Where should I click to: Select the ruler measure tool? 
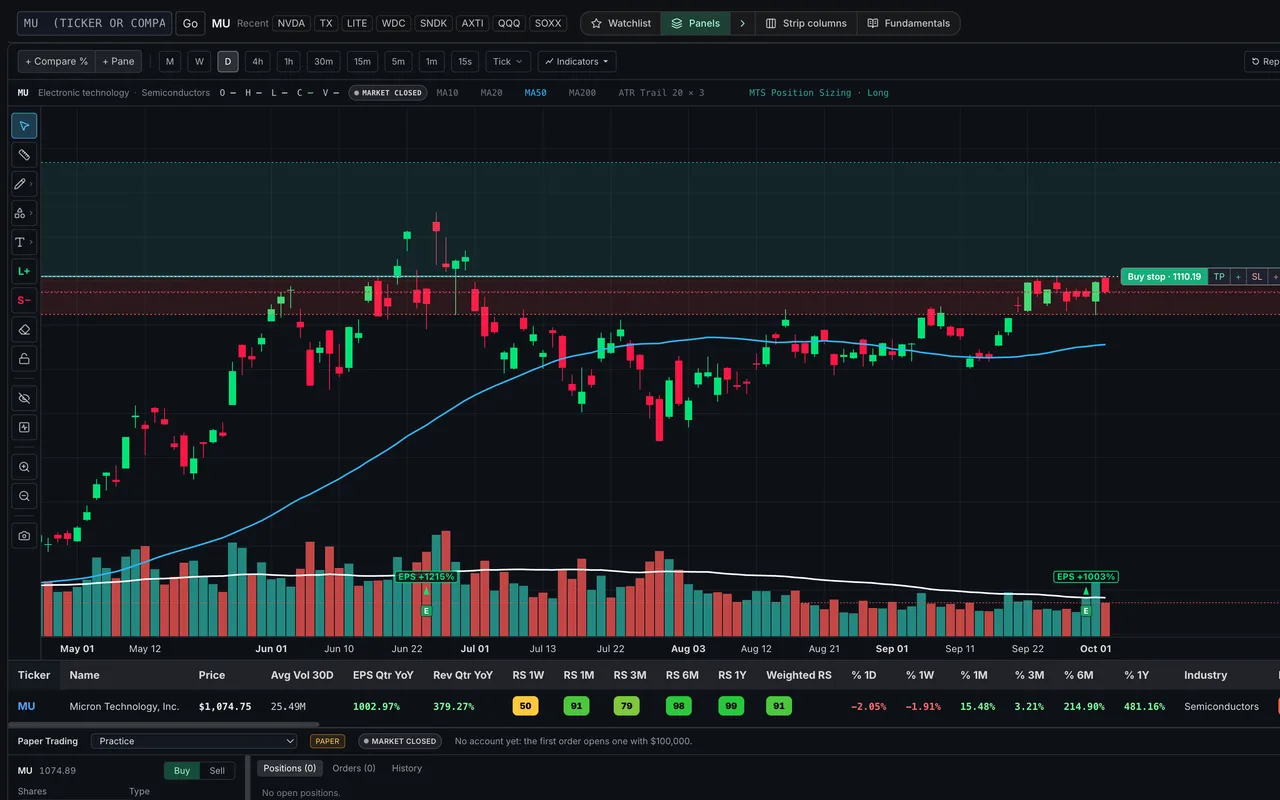[x=24, y=155]
